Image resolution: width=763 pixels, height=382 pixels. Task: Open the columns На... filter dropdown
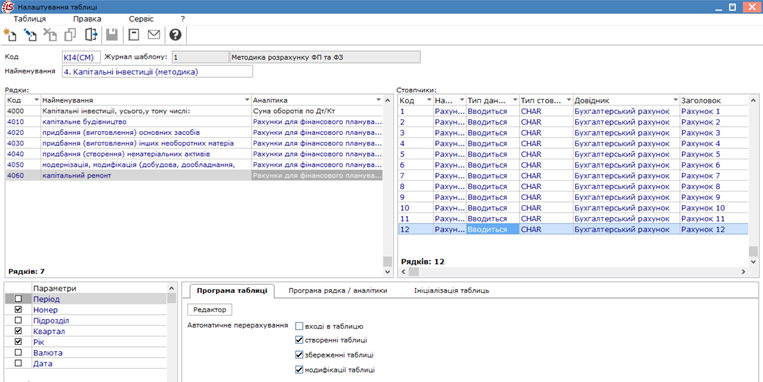pyautogui.click(x=462, y=100)
